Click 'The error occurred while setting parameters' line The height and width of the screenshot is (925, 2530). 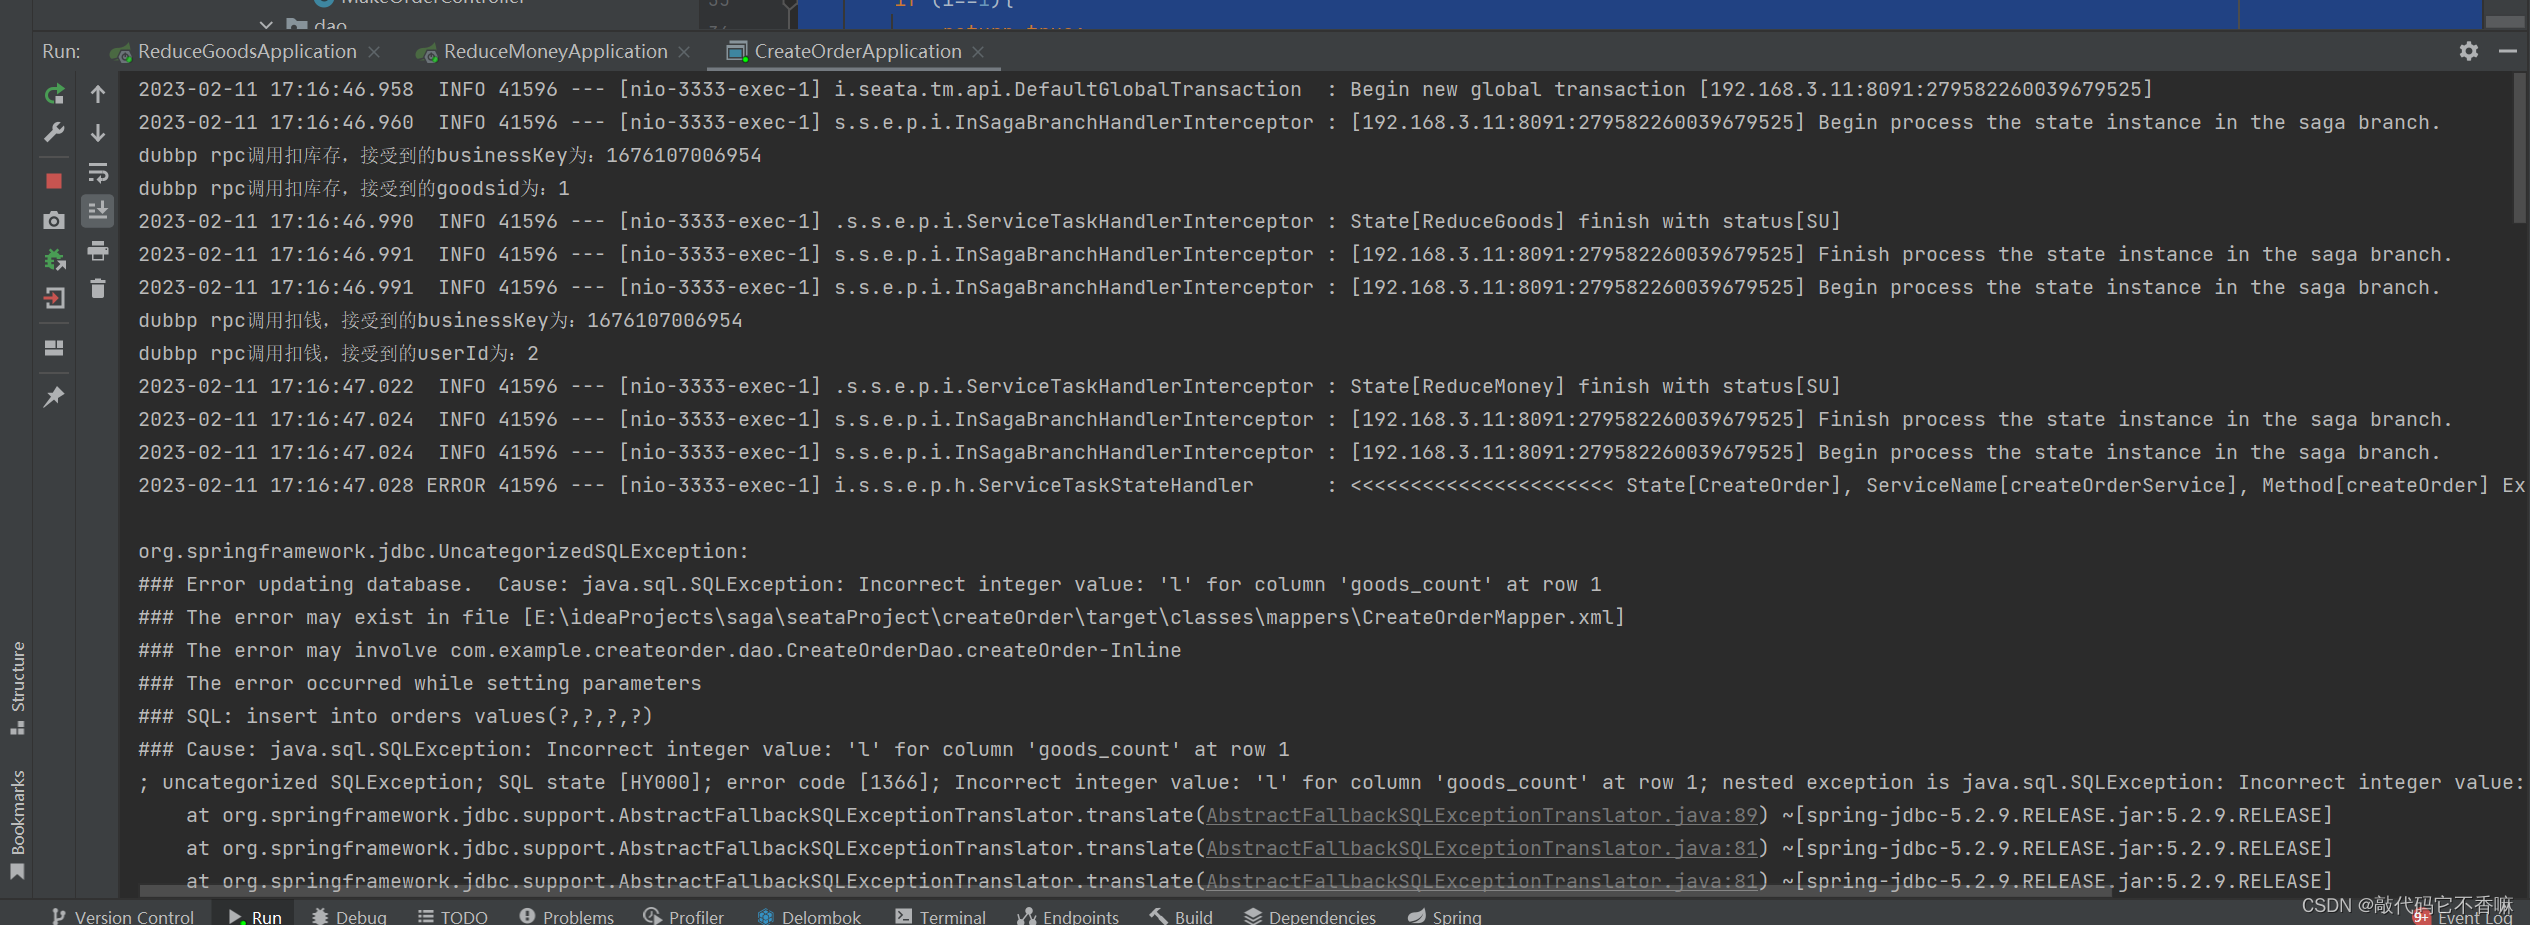coord(419,683)
